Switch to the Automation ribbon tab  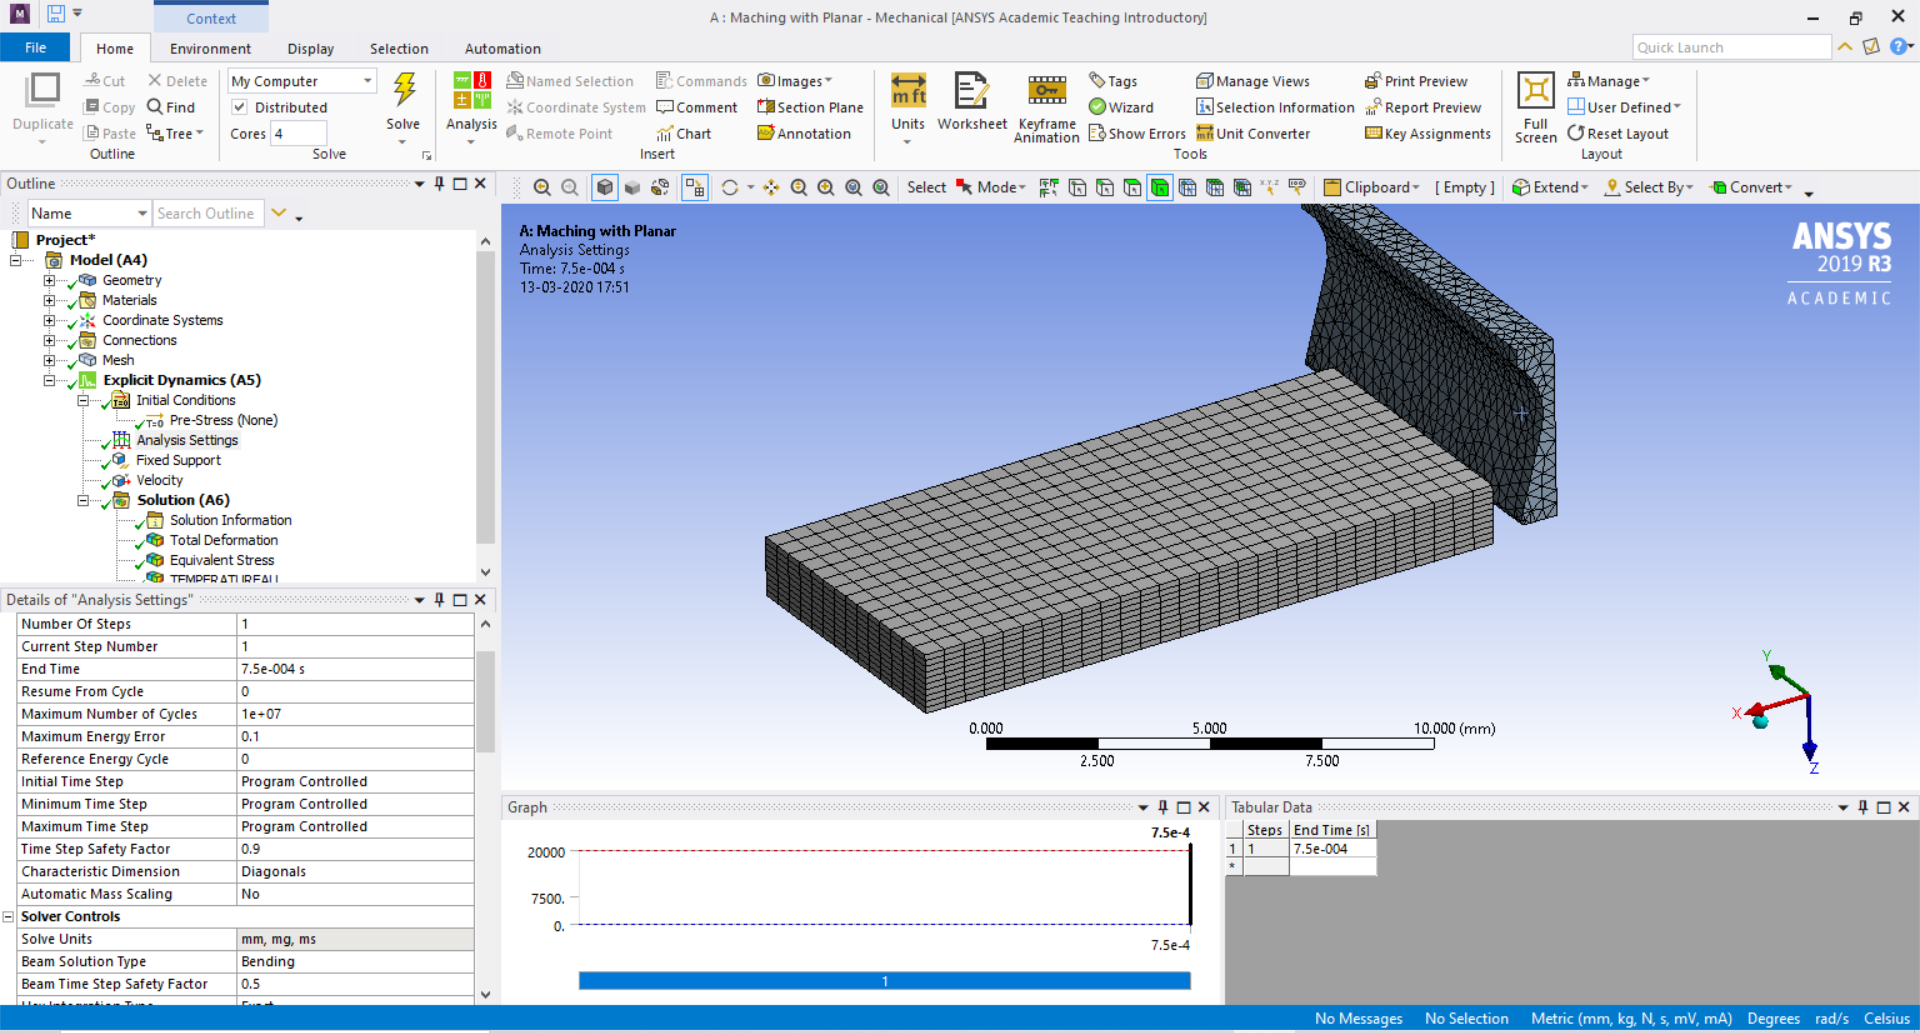coord(502,48)
